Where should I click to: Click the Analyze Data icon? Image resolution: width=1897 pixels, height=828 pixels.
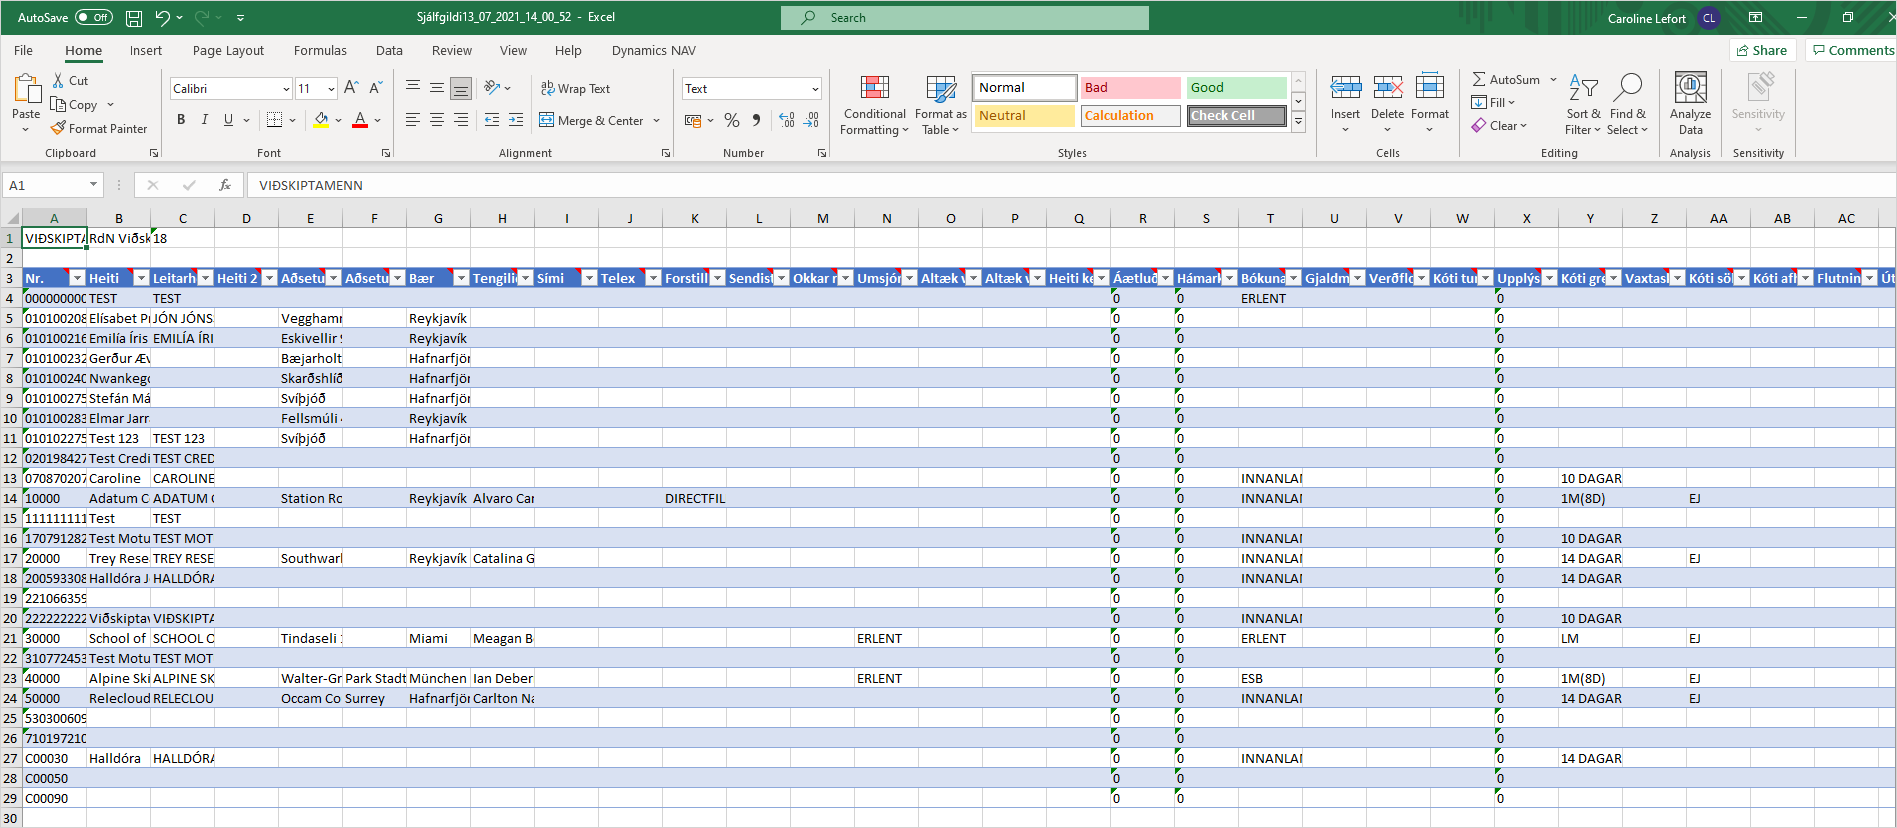coord(1690,89)
